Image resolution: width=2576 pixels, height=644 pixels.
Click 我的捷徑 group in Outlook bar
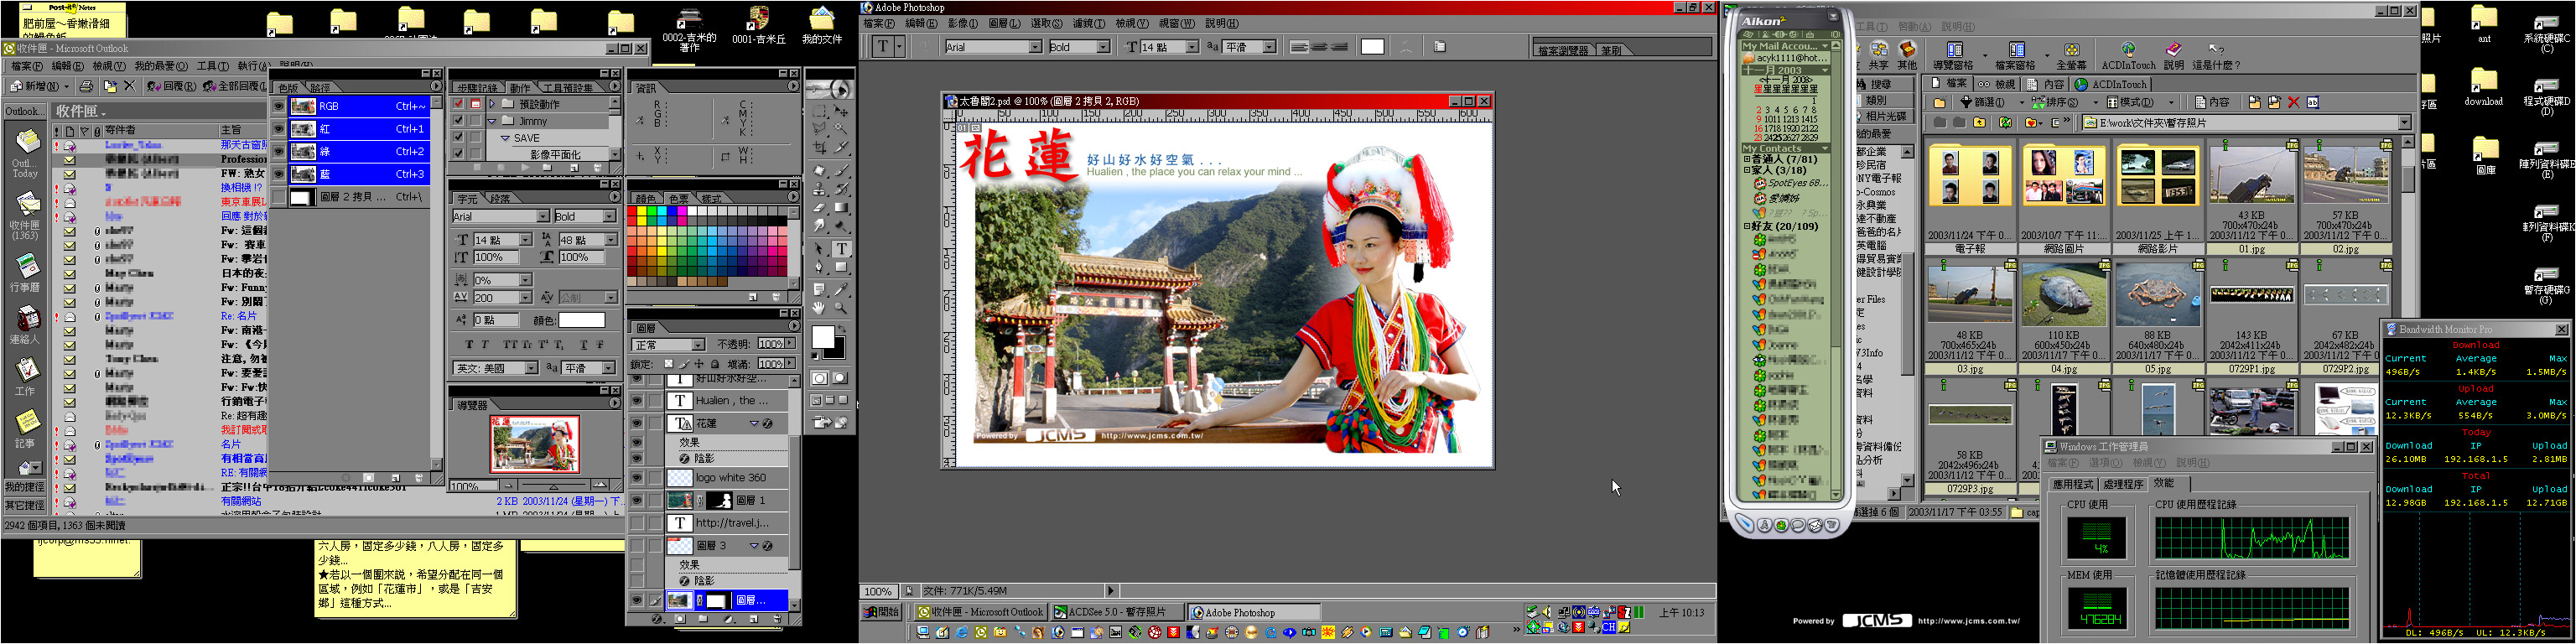24,487
